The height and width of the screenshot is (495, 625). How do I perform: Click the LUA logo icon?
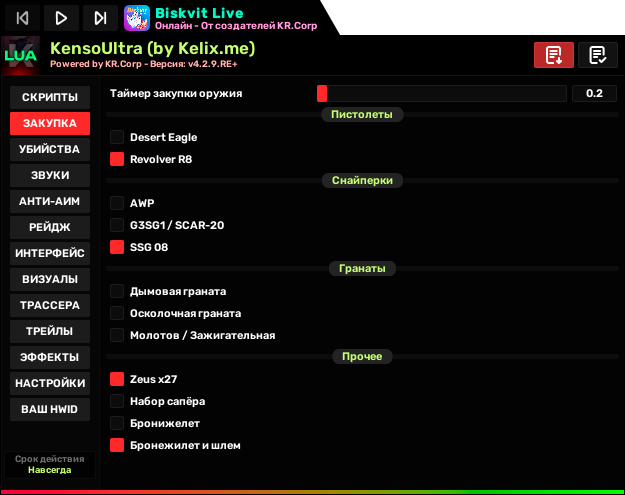(x=20, y=56)
